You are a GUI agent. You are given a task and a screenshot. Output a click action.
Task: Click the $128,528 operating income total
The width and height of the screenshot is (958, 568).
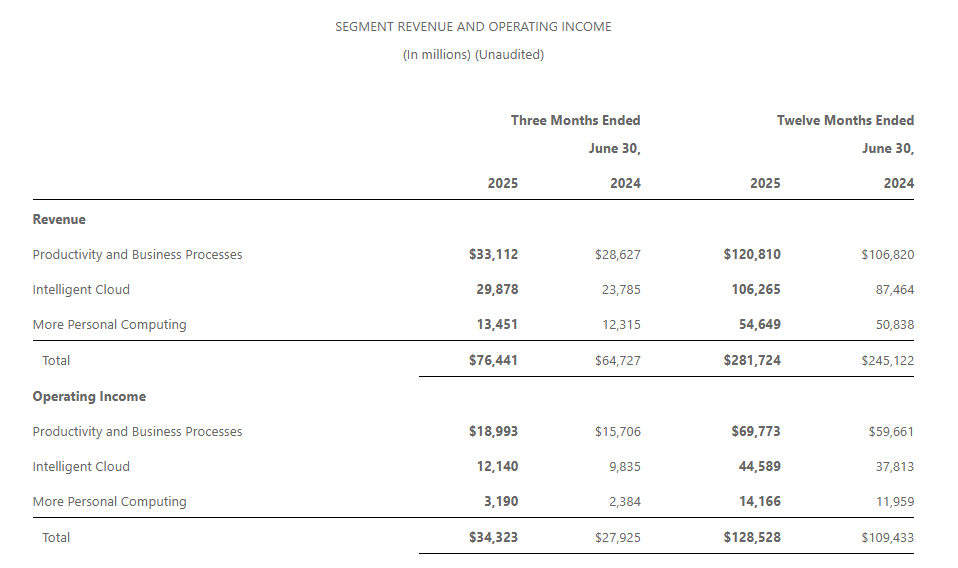(752, 537)
